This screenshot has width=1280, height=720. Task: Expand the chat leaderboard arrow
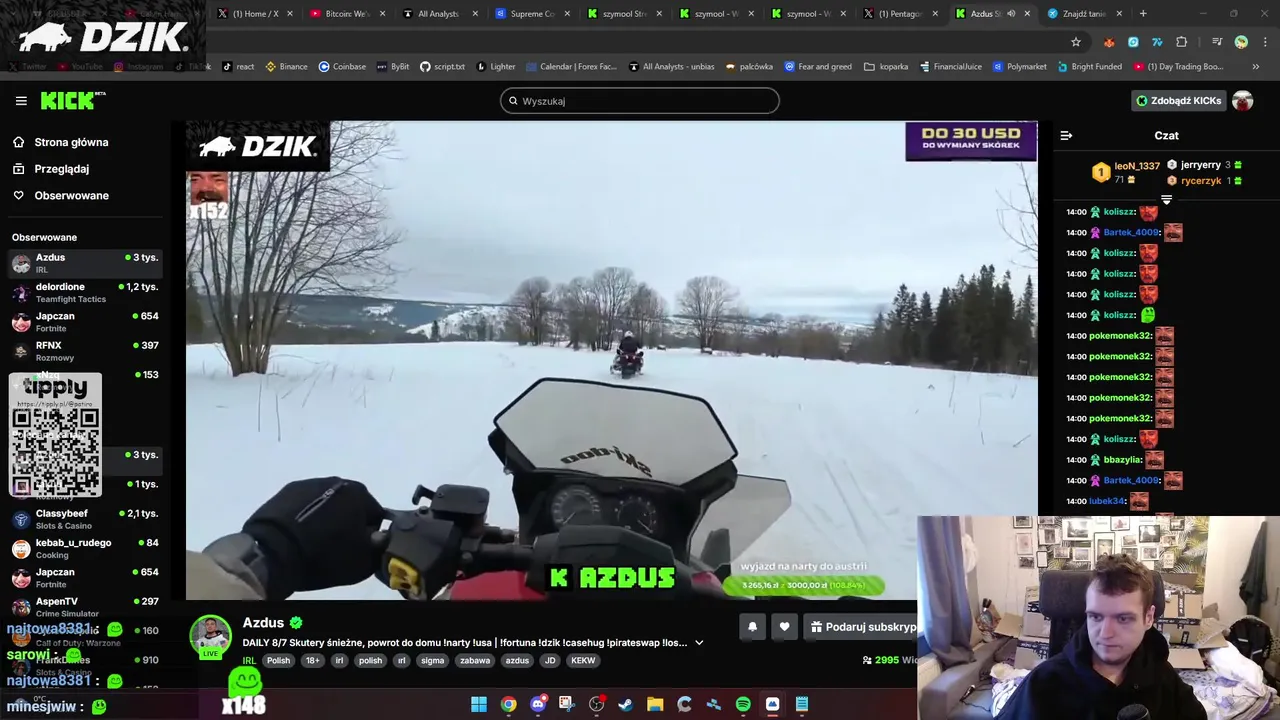coord(1166,200)
